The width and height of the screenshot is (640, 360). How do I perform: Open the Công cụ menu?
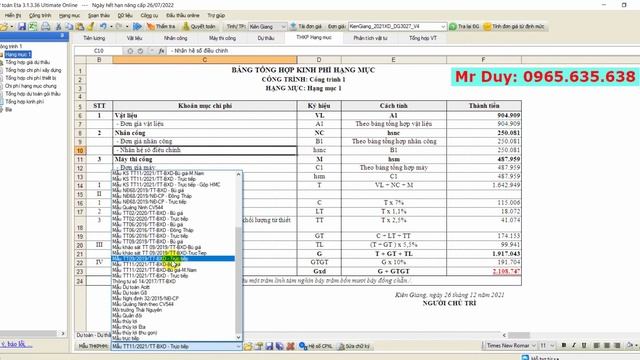pyautogui.click(x=149, y=16)
